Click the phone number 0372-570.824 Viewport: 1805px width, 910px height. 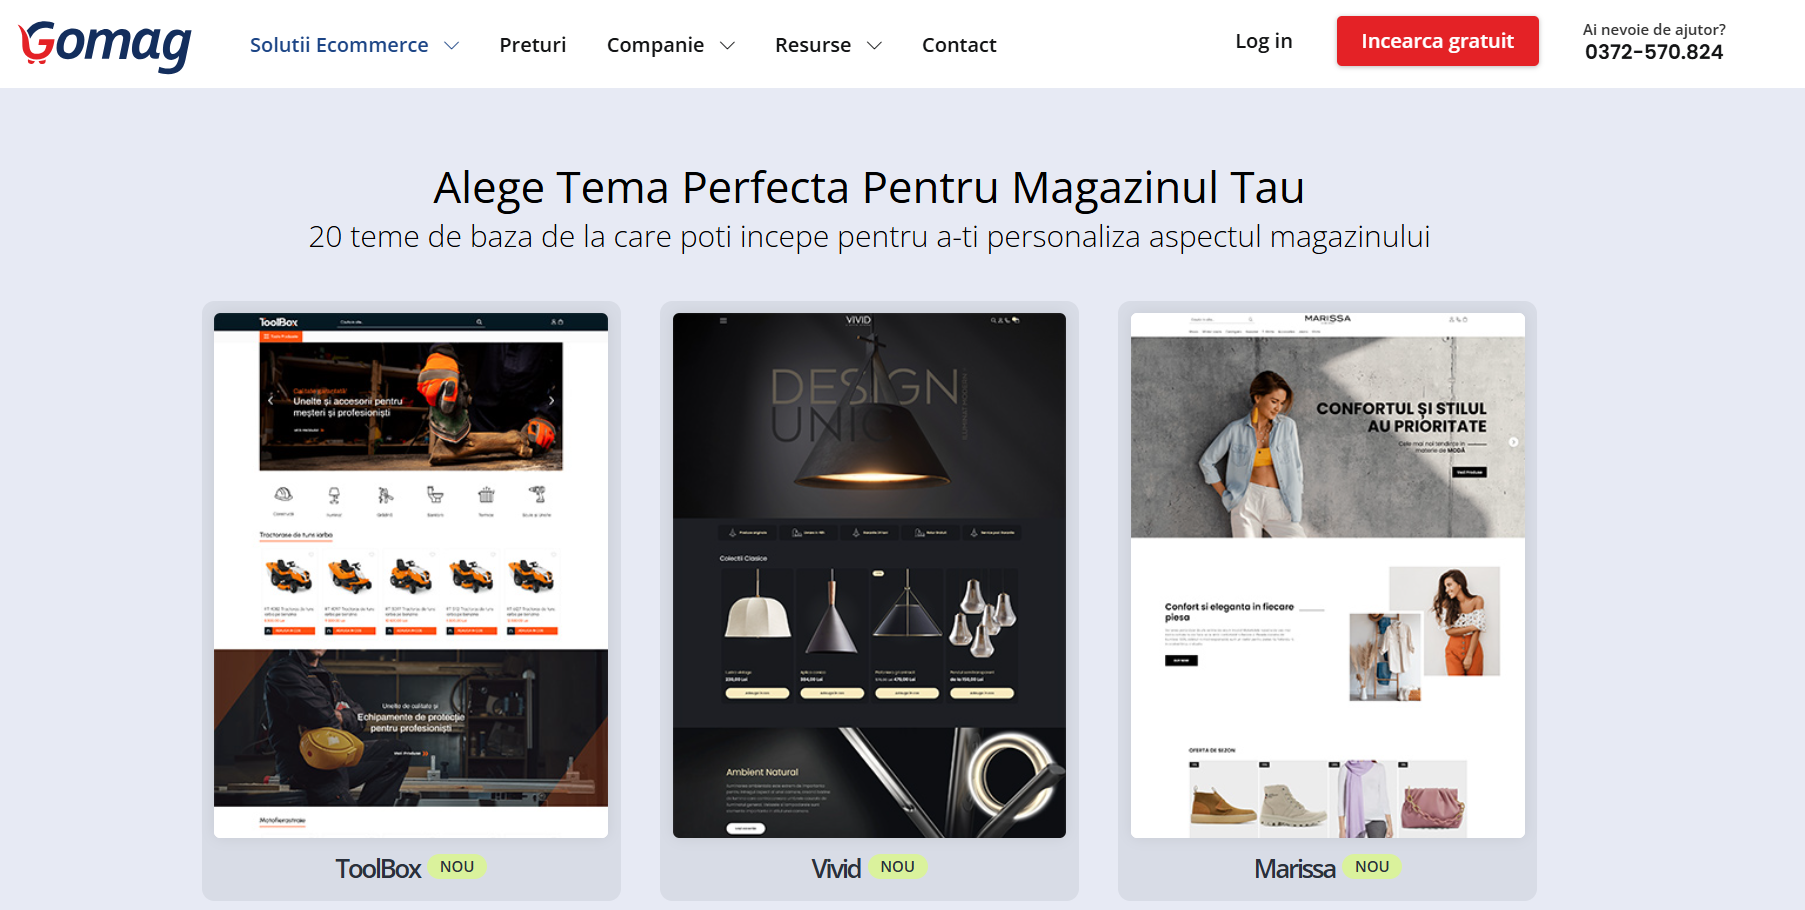point(1653,52)
